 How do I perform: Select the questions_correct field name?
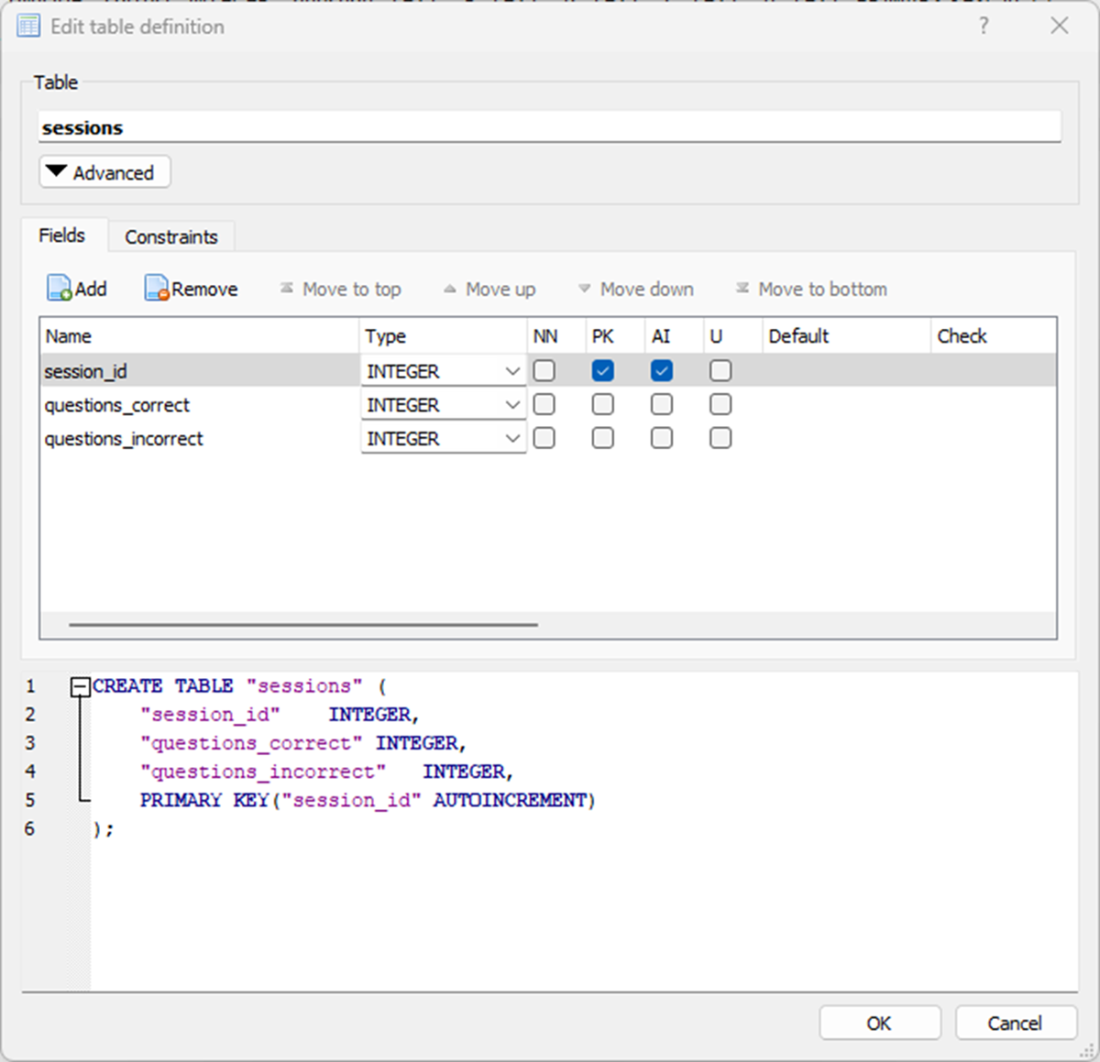pos(117,405)
